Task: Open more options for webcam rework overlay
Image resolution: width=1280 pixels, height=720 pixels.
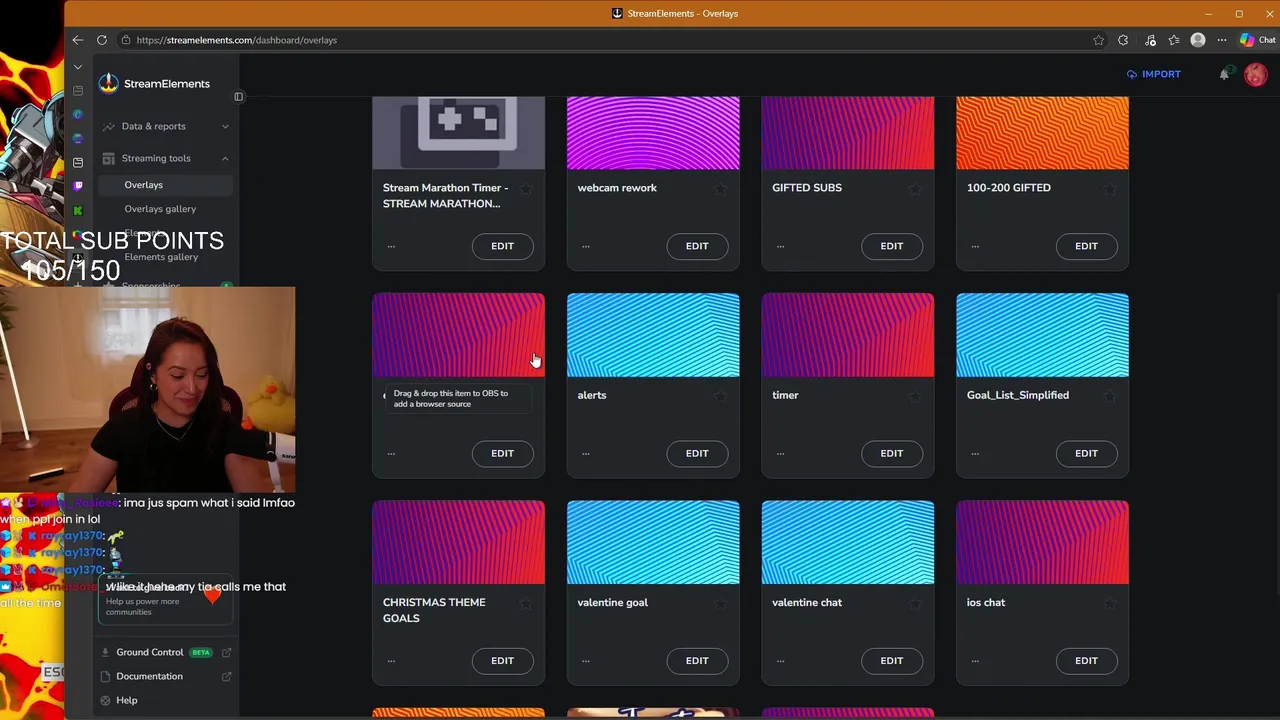Action: pyautogui.click(x=586, y=246)
